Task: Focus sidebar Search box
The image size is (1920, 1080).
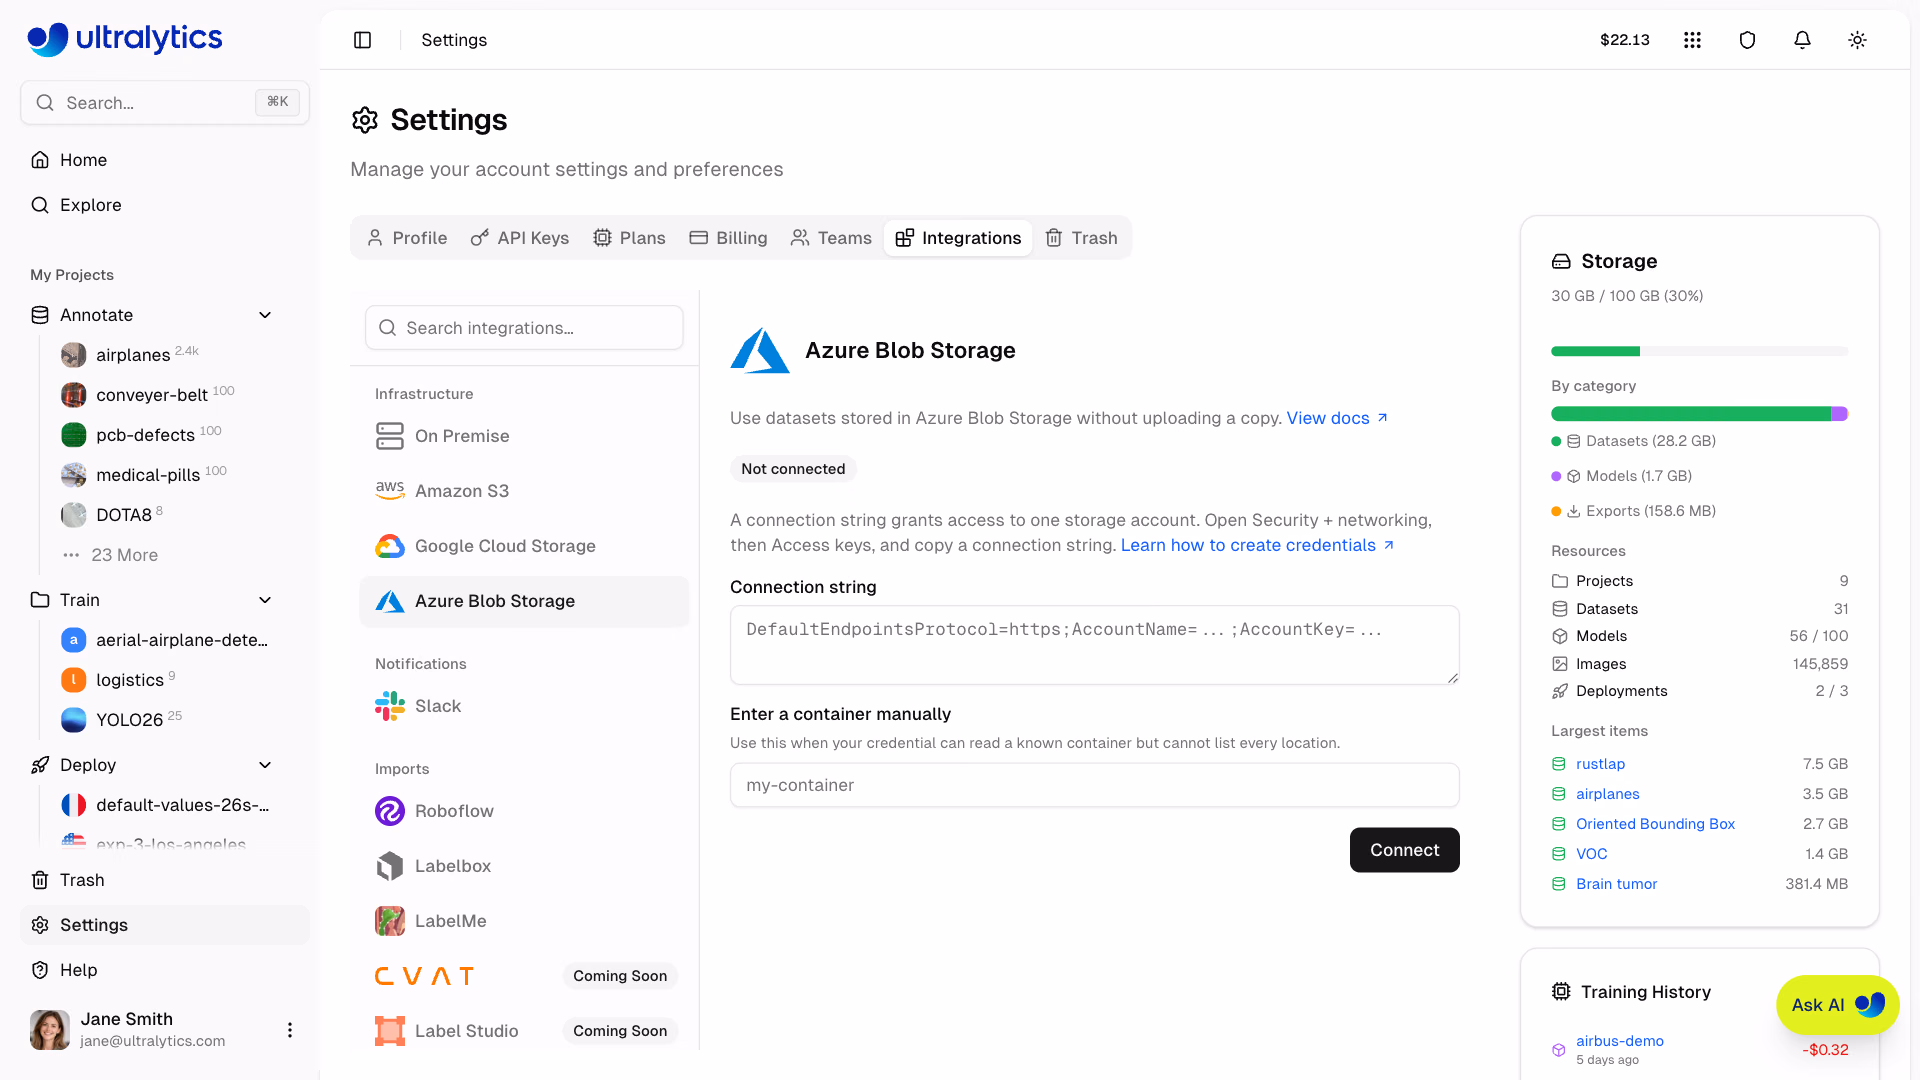Action: [165, 102]
